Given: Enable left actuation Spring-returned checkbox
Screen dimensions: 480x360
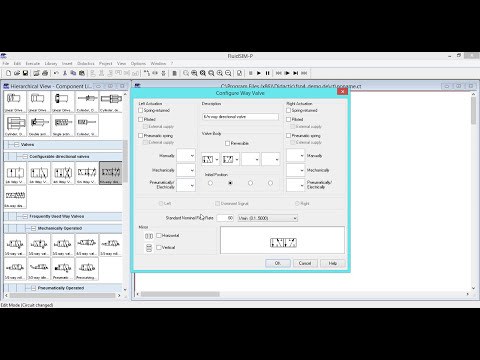Looking at the screenshot, I should [141, 110].
